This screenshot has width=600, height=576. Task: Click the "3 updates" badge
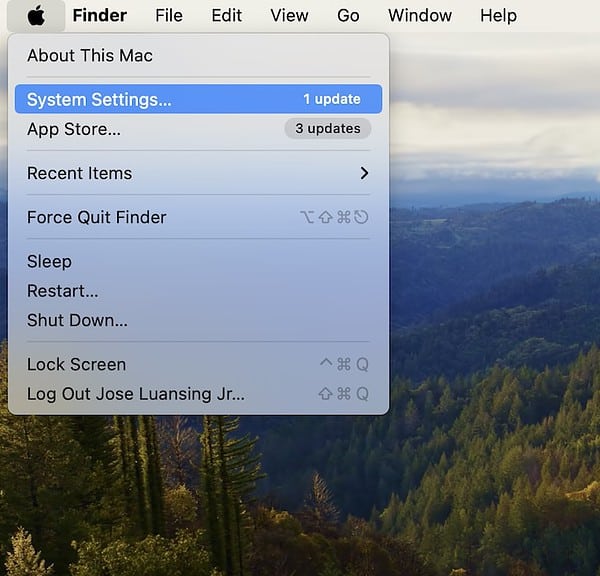click(327, 128)
